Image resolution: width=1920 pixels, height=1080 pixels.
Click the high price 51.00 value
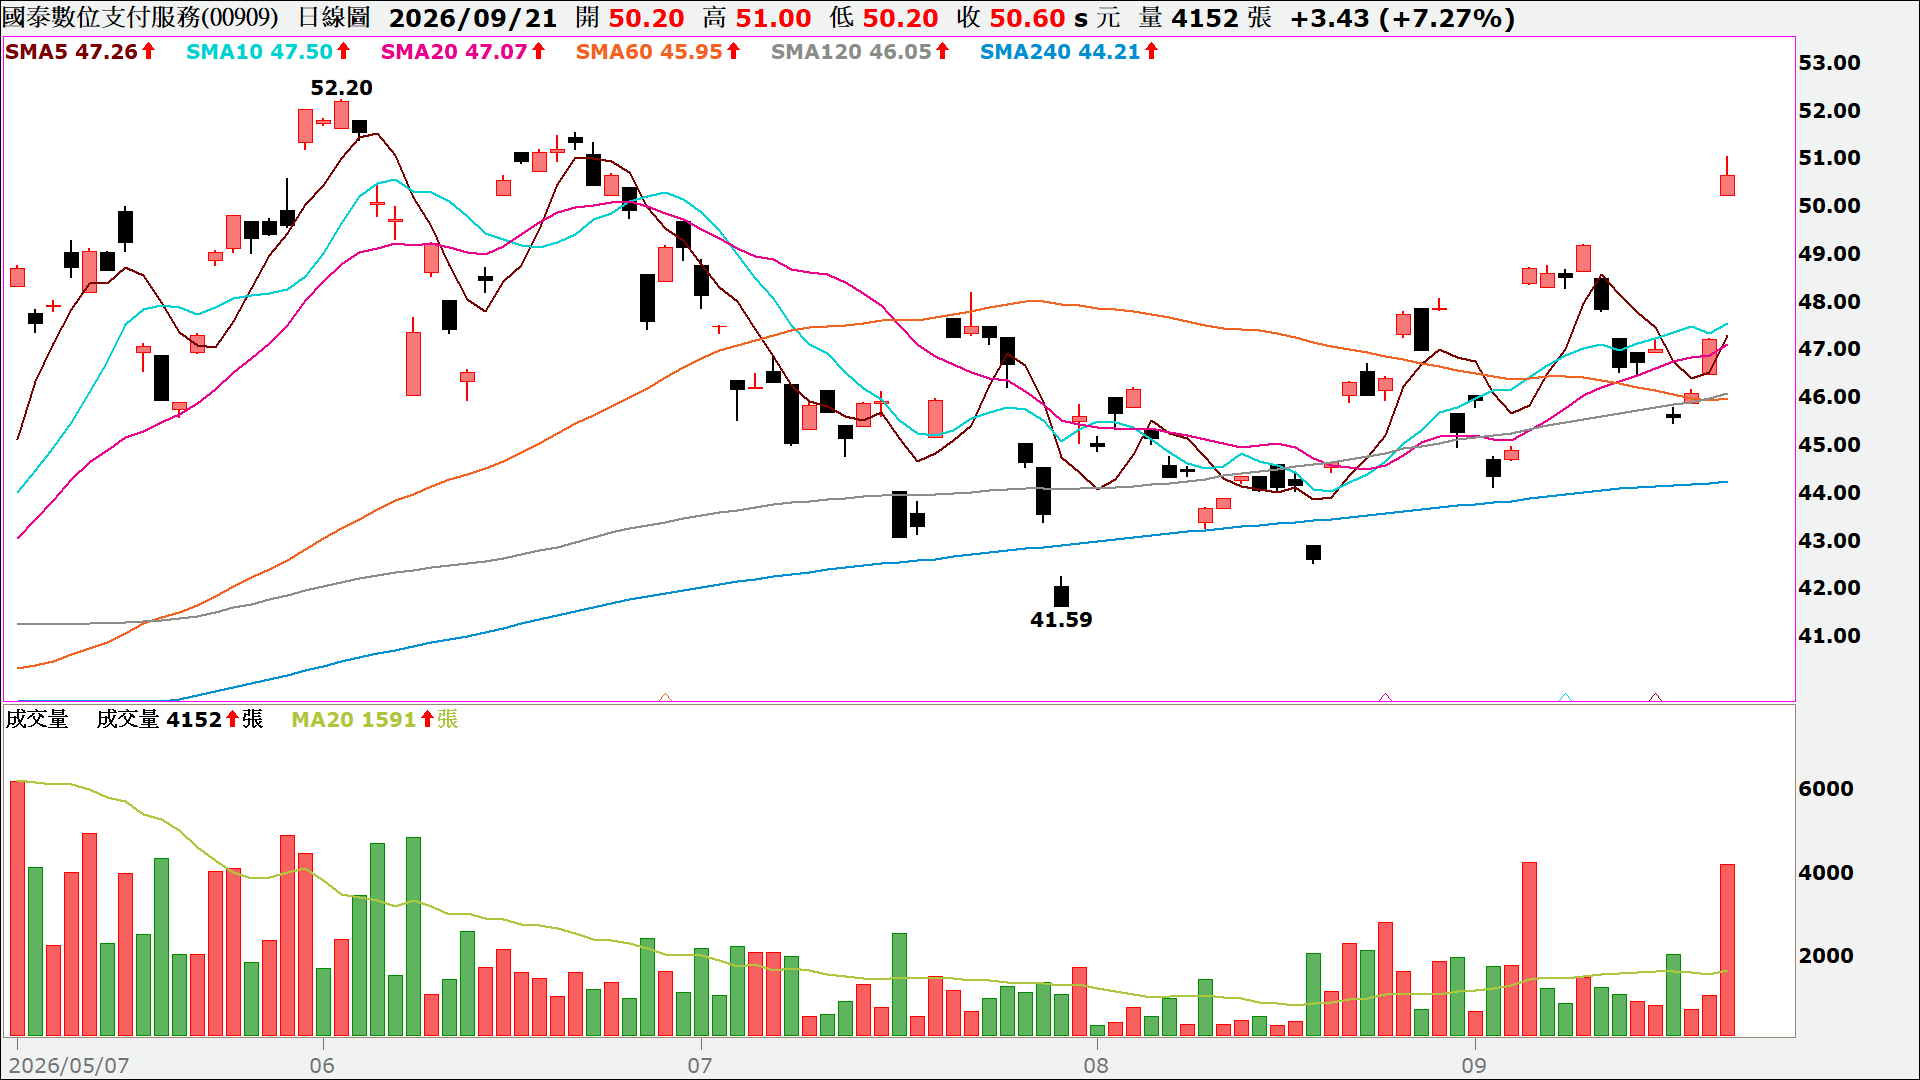[x=773, y=18]
